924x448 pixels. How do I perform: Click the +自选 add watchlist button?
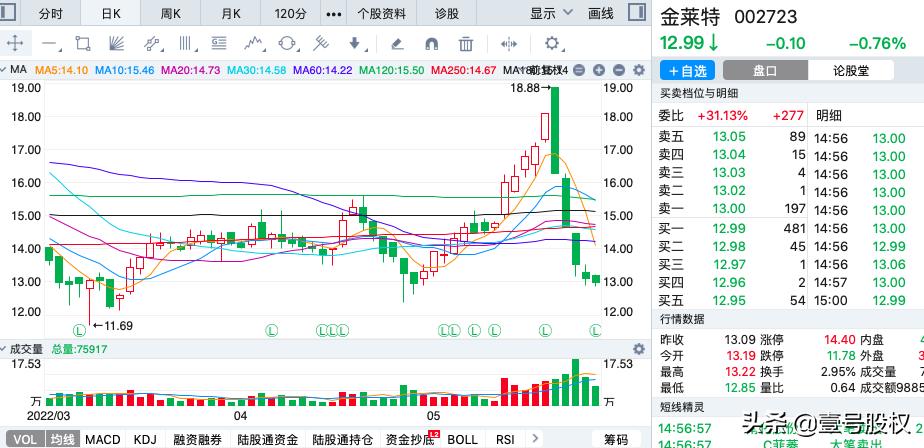687,71
